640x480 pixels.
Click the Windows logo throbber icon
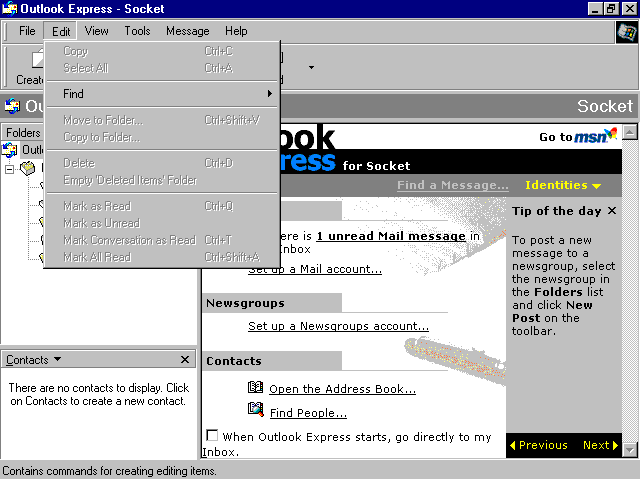[x=626, y=32]
